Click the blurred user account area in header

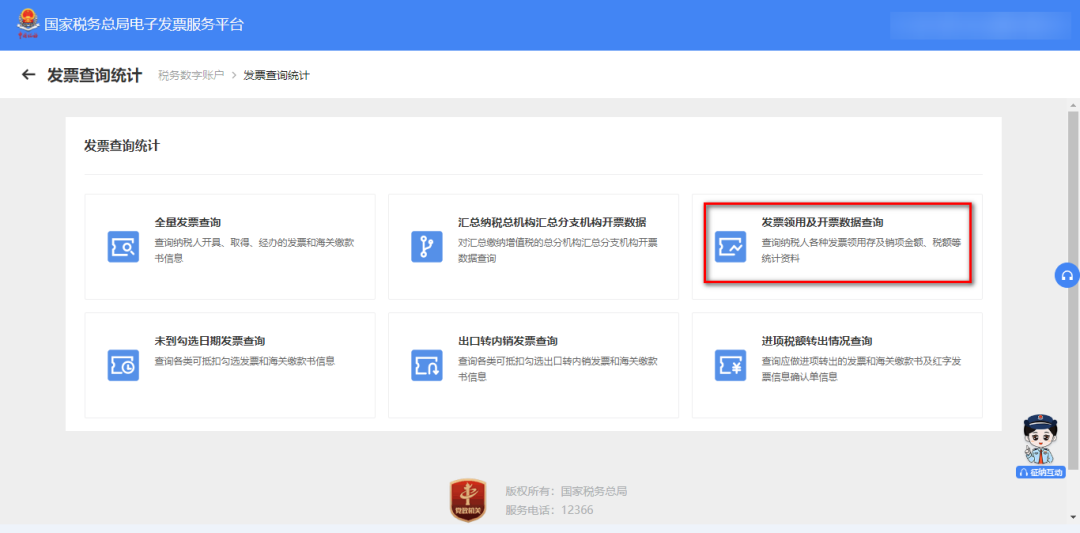tap(978, 25)
